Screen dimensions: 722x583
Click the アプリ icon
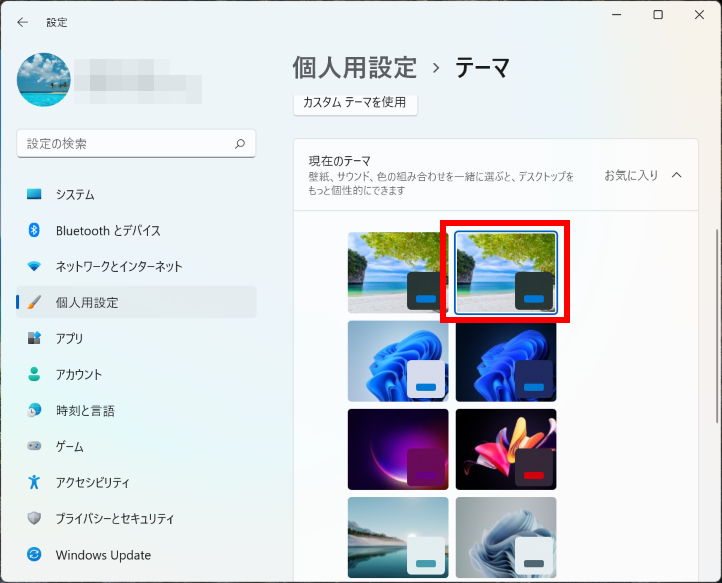tap(34, 338)
